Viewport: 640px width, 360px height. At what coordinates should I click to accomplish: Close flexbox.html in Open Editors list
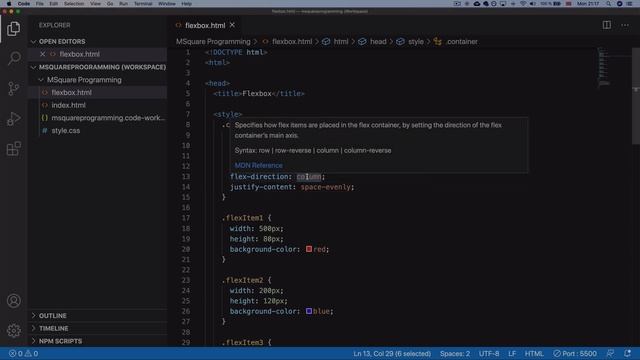pos(42,54)
